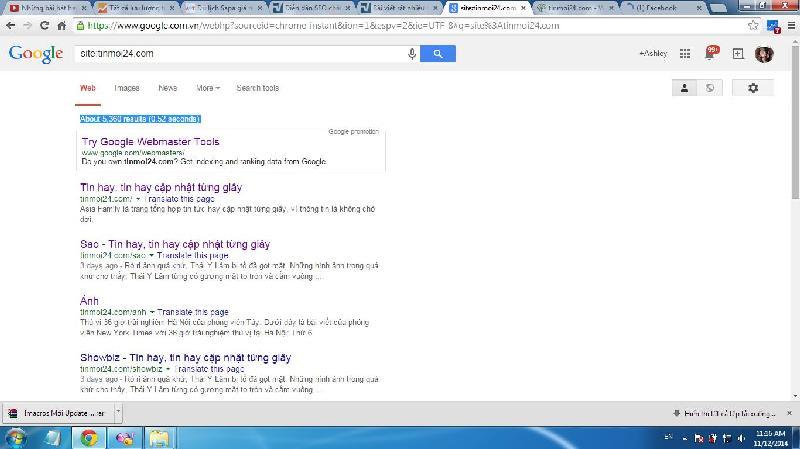800x449 pixels.
Task: Click the address bar URL
Action: click(323, 26)
